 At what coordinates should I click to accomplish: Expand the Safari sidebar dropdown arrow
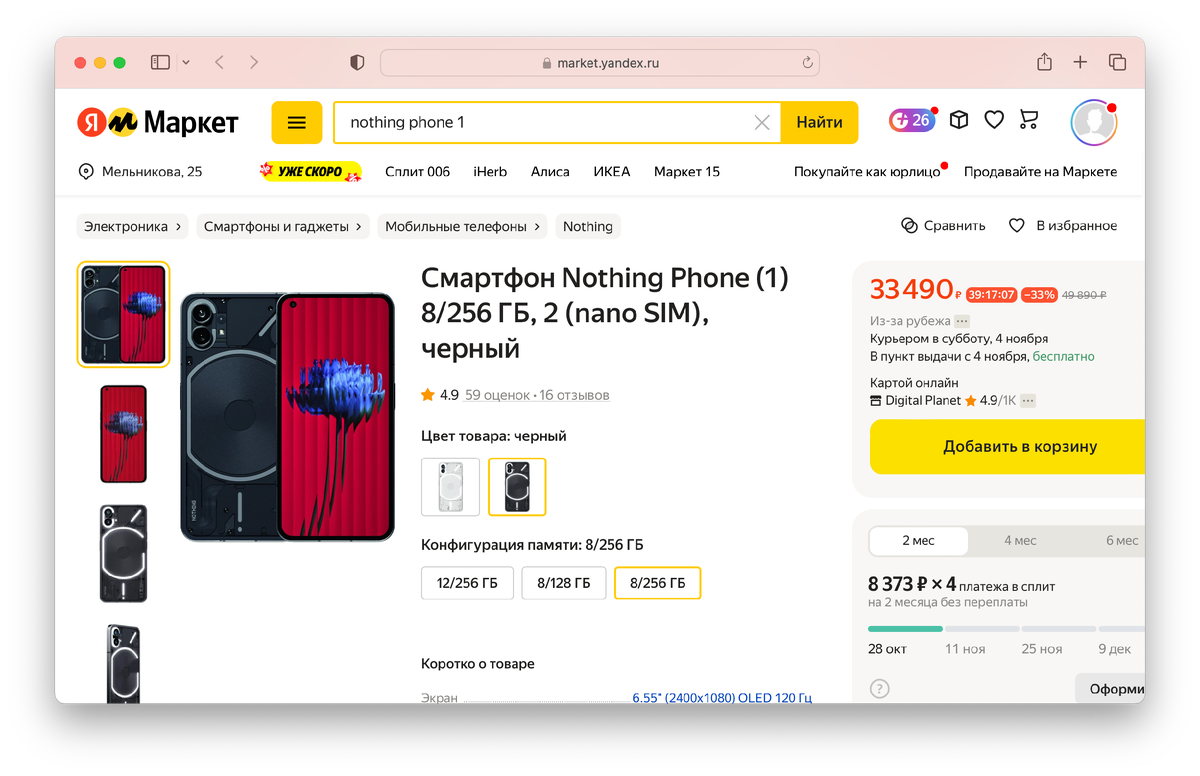click(186, 62)
